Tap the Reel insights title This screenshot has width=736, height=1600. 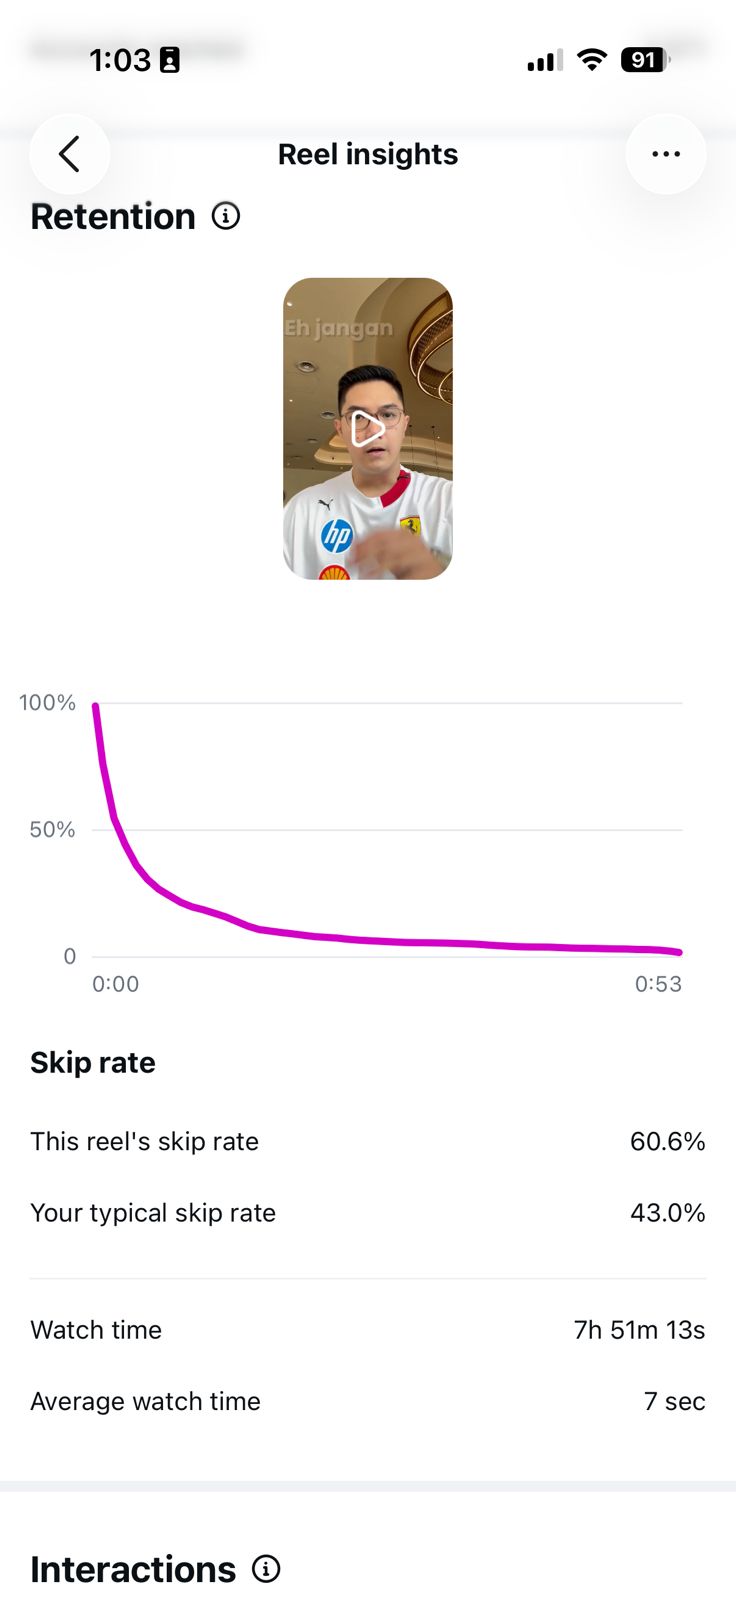point(368,154)
